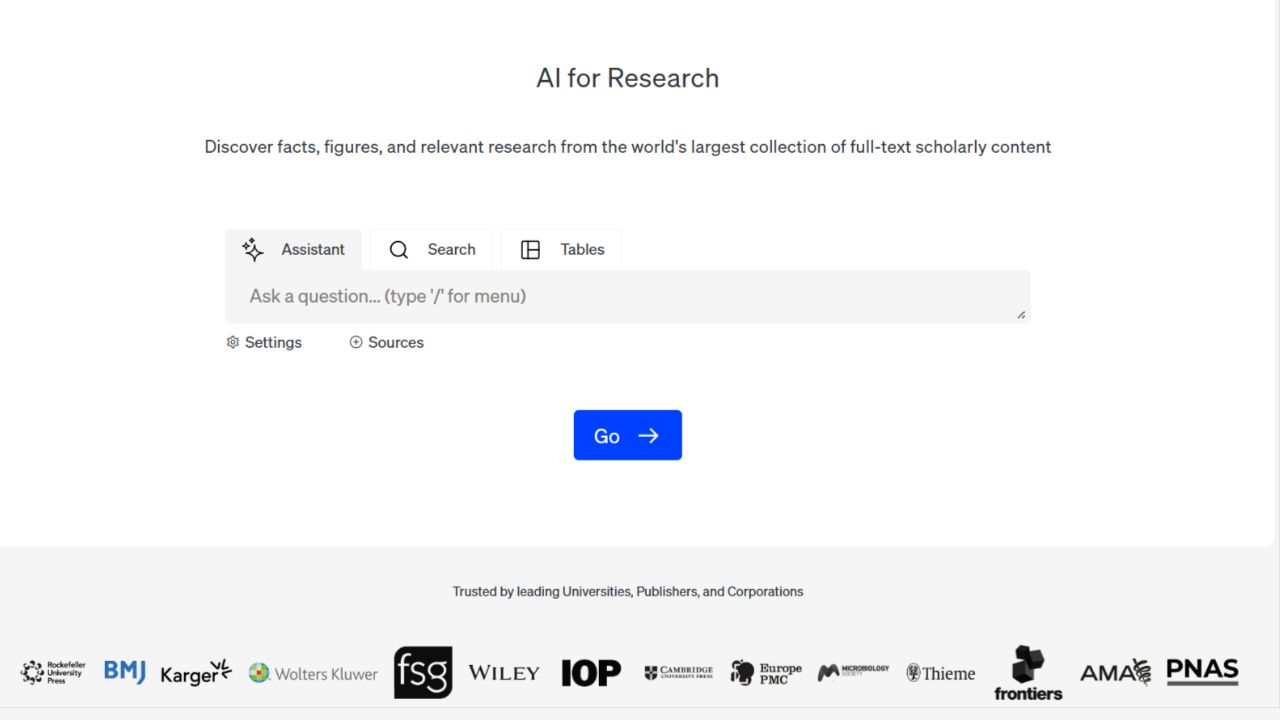The height and width of the screenshot is (720, 1280).
Task: Click the text area resize handle
Action: (1021, 314)
